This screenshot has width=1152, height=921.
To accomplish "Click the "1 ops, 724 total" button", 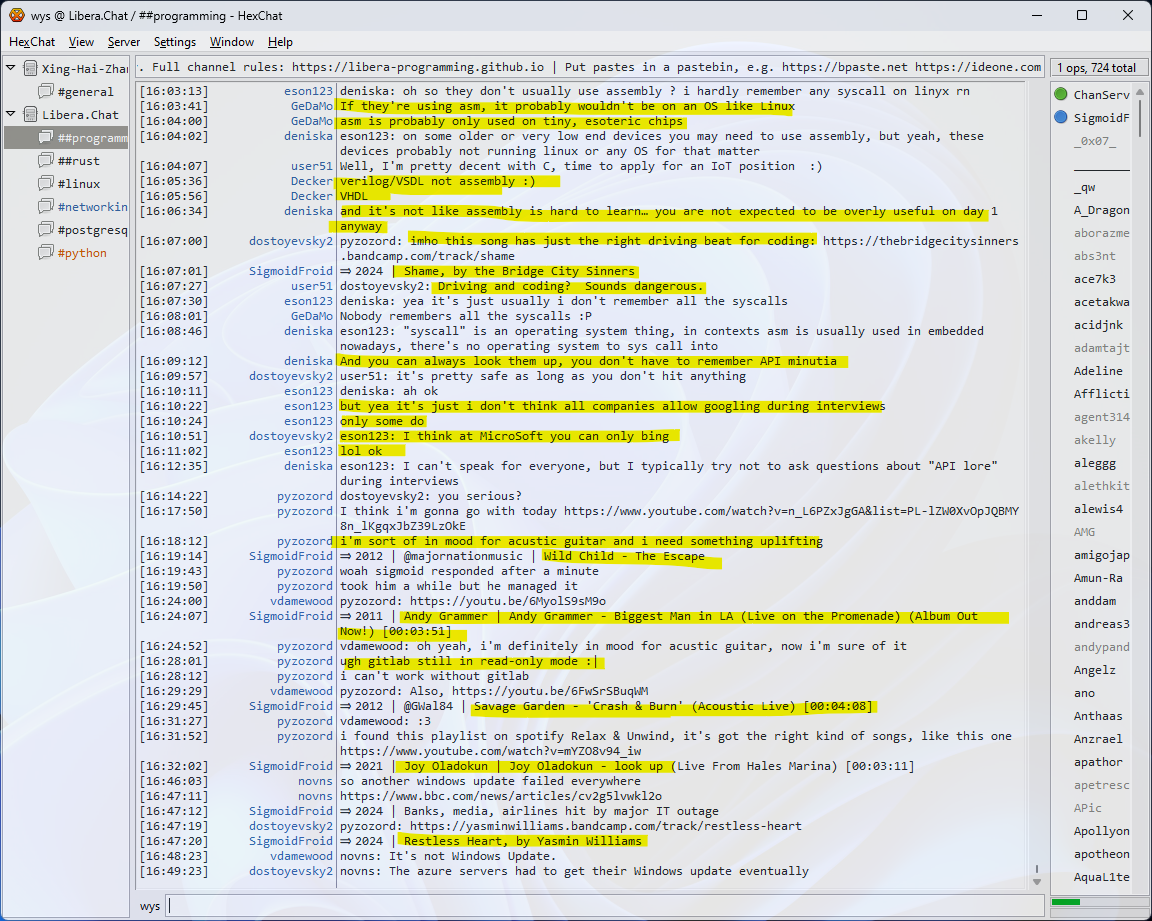I will click(x=1096, y=68).
